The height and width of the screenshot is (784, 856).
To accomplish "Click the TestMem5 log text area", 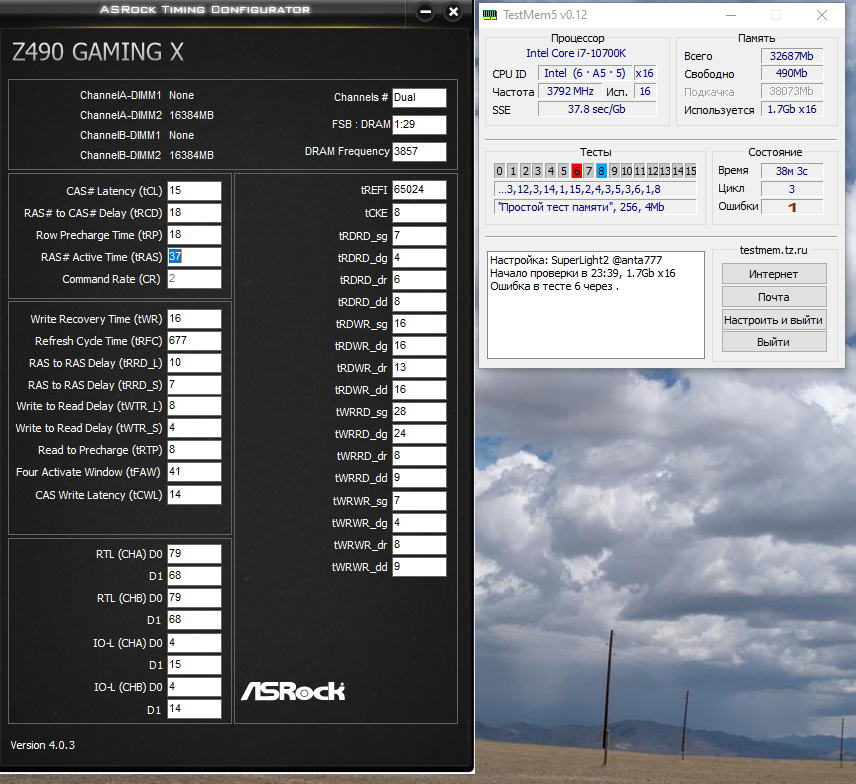I will pyautogui.click(x=596, y=305).
